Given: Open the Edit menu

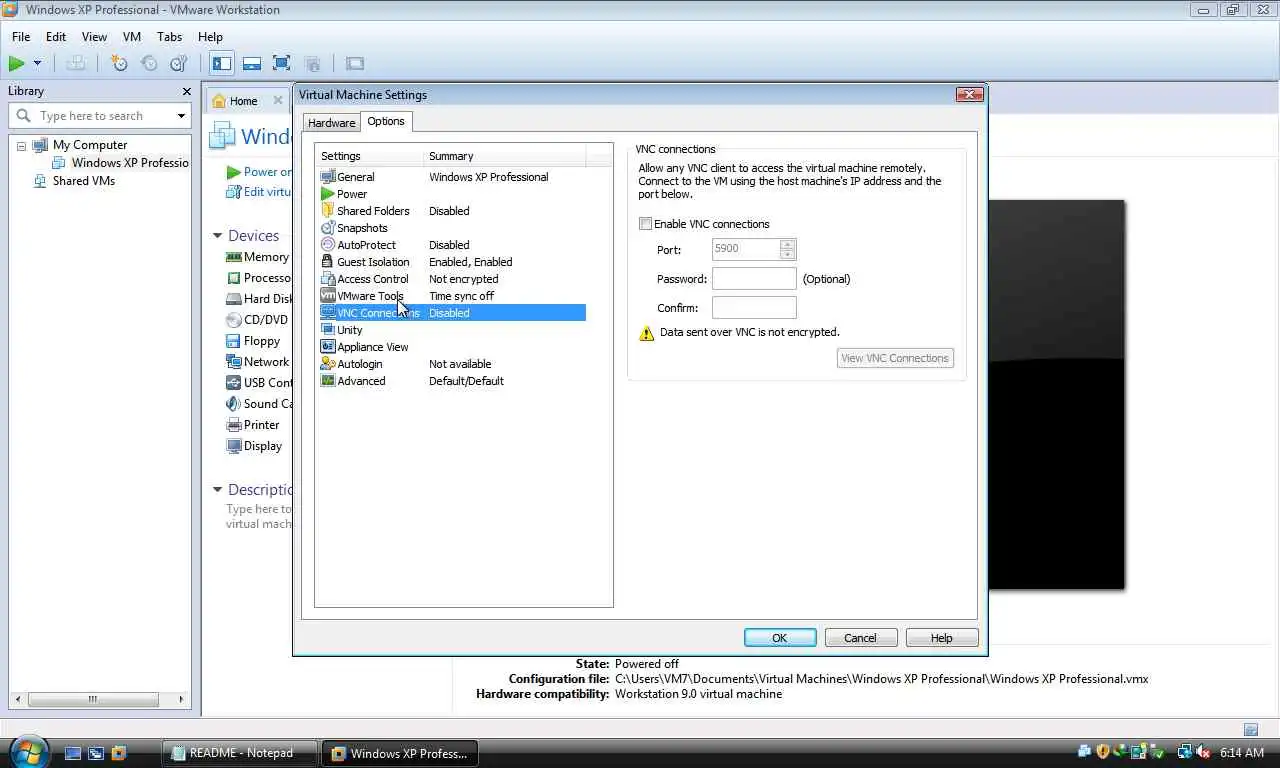Looking at the screenshot, I should click(x=56, y=37).
